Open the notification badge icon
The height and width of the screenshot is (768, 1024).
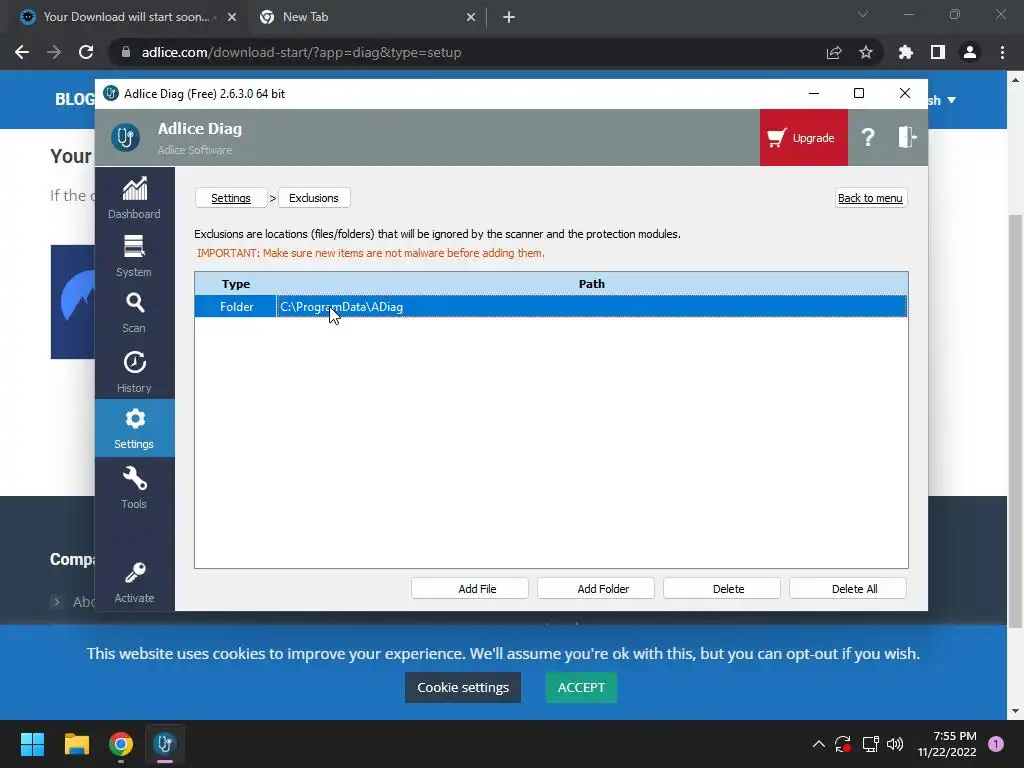click(996, 744)
